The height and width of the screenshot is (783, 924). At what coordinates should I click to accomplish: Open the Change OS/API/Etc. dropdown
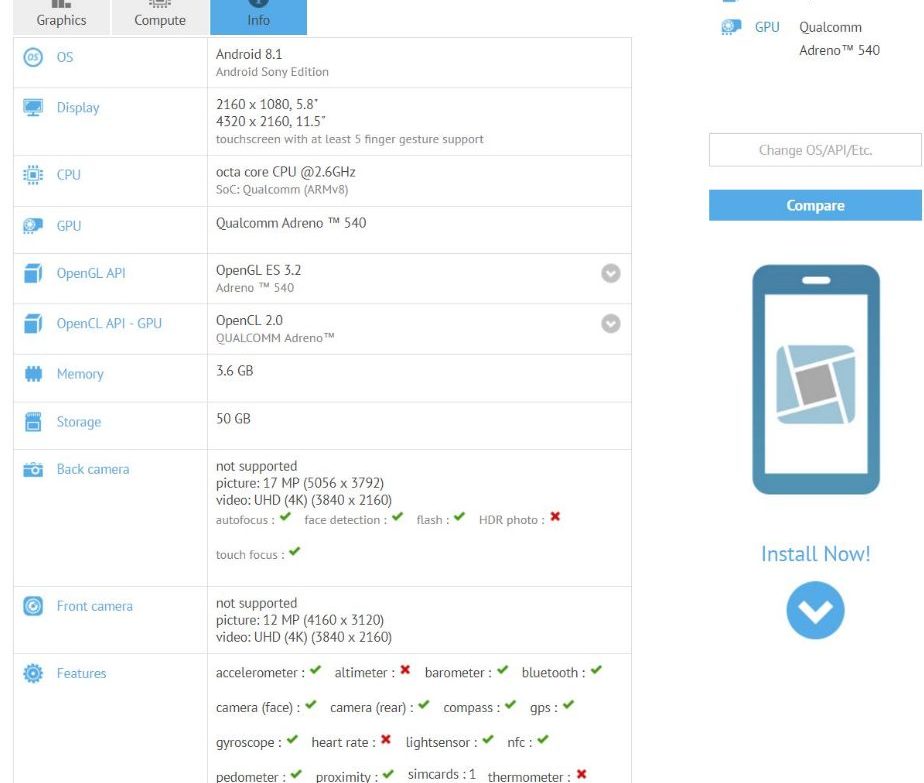[815, 150]
